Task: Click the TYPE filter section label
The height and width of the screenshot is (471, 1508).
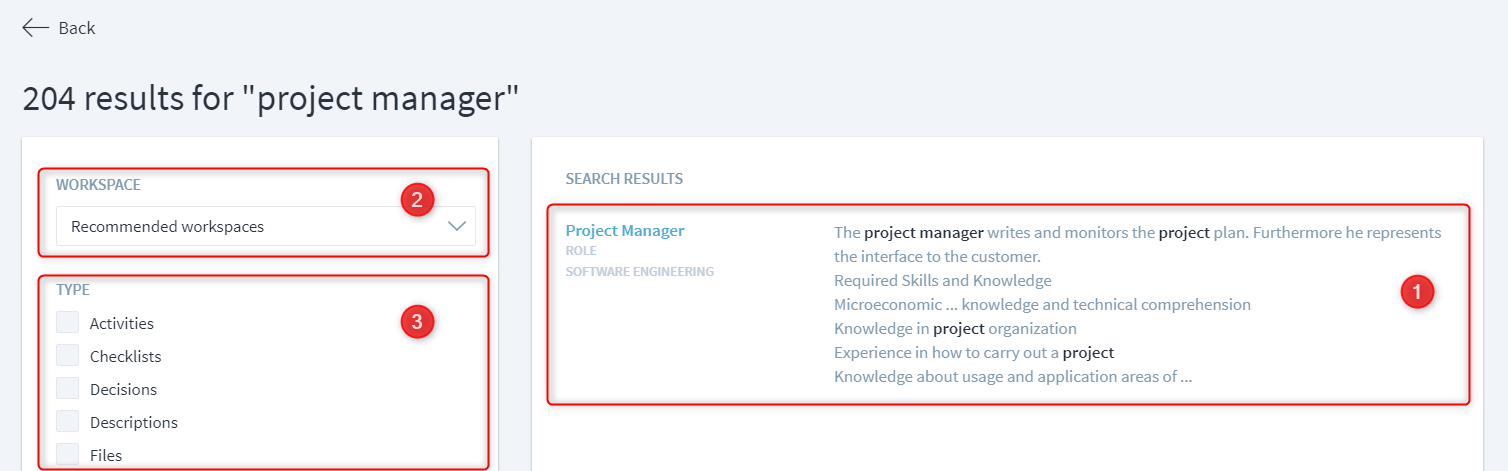Action: (73, 290)
